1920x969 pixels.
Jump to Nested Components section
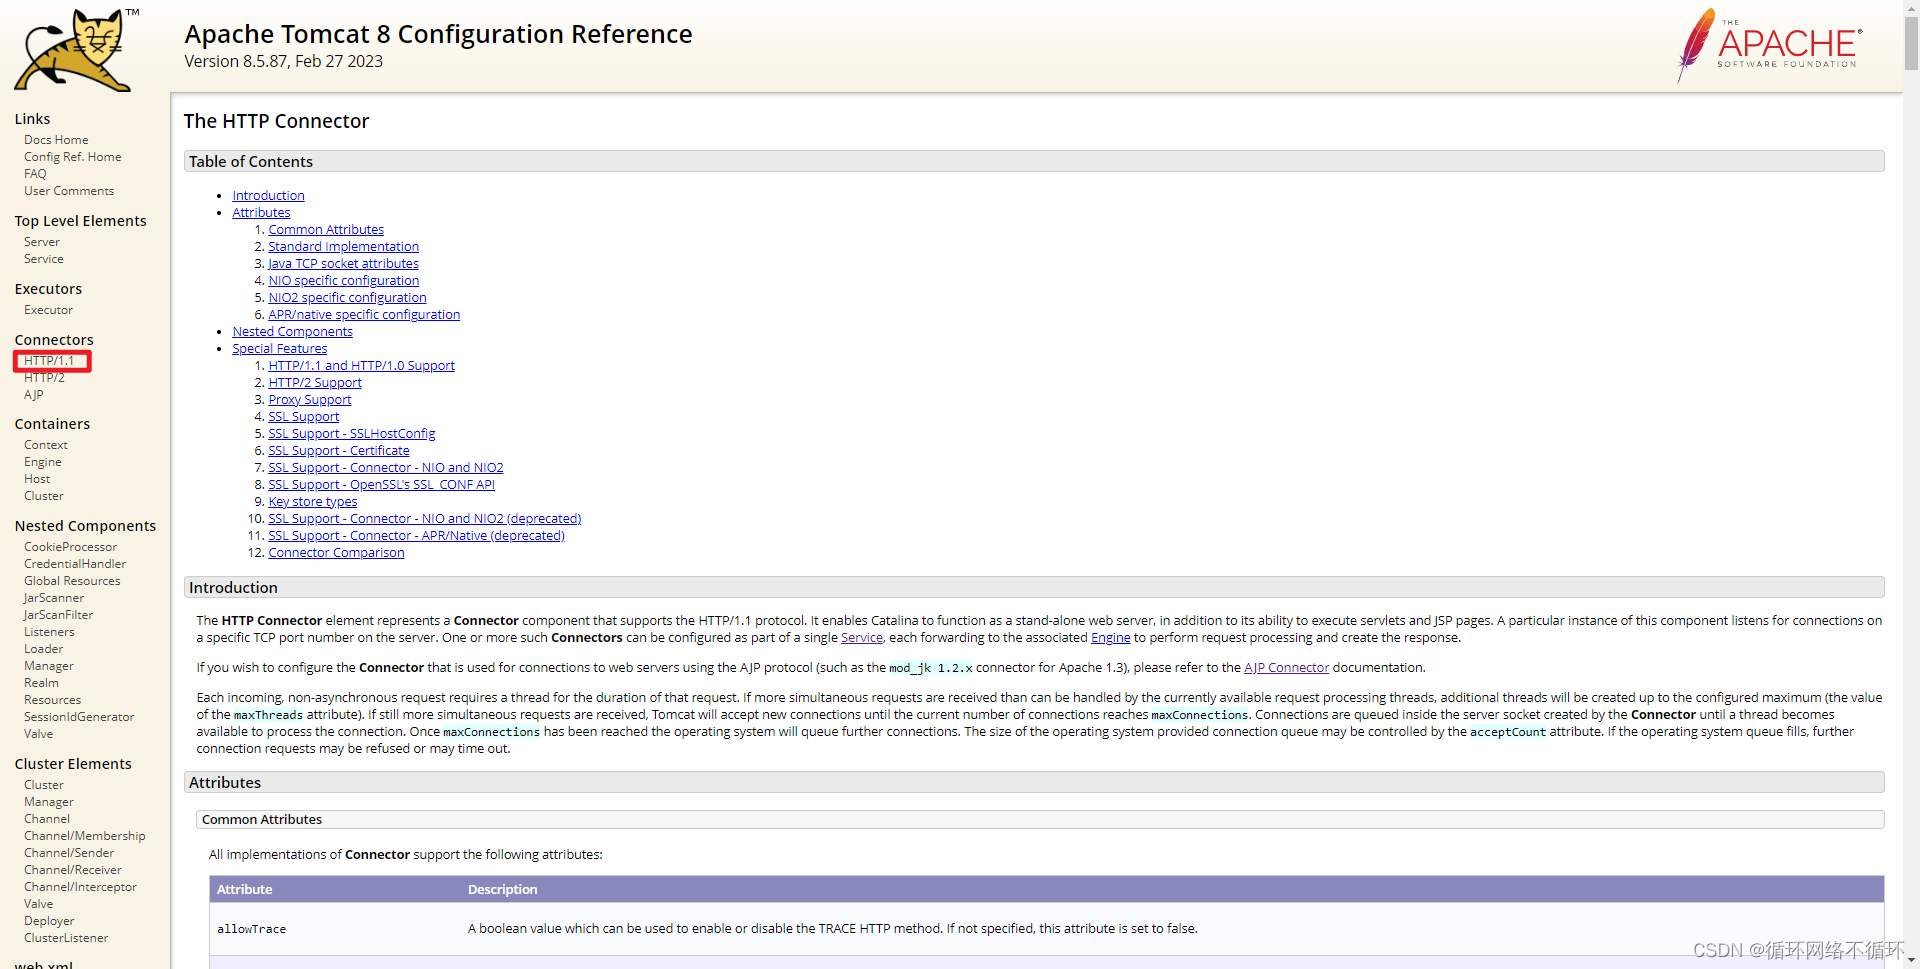coord(292,332)
